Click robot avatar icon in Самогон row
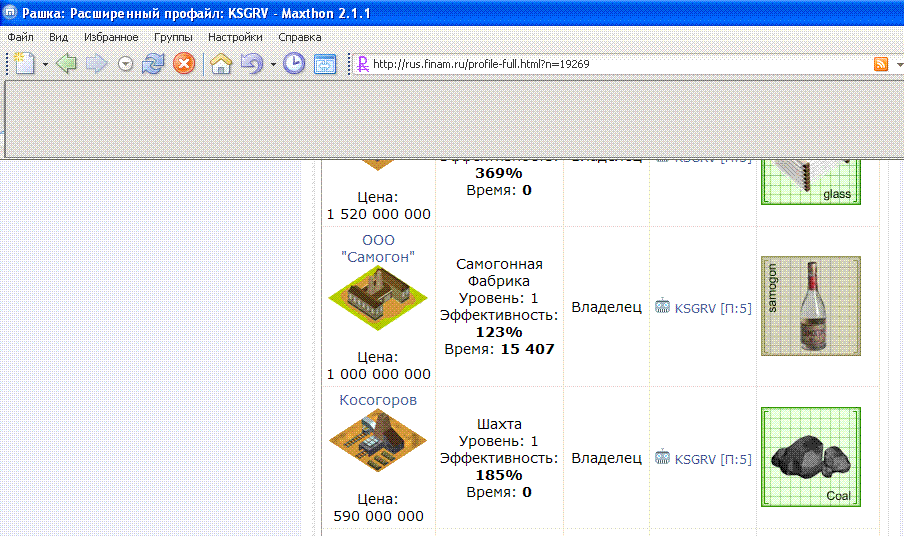 click(x=662, y=306)
